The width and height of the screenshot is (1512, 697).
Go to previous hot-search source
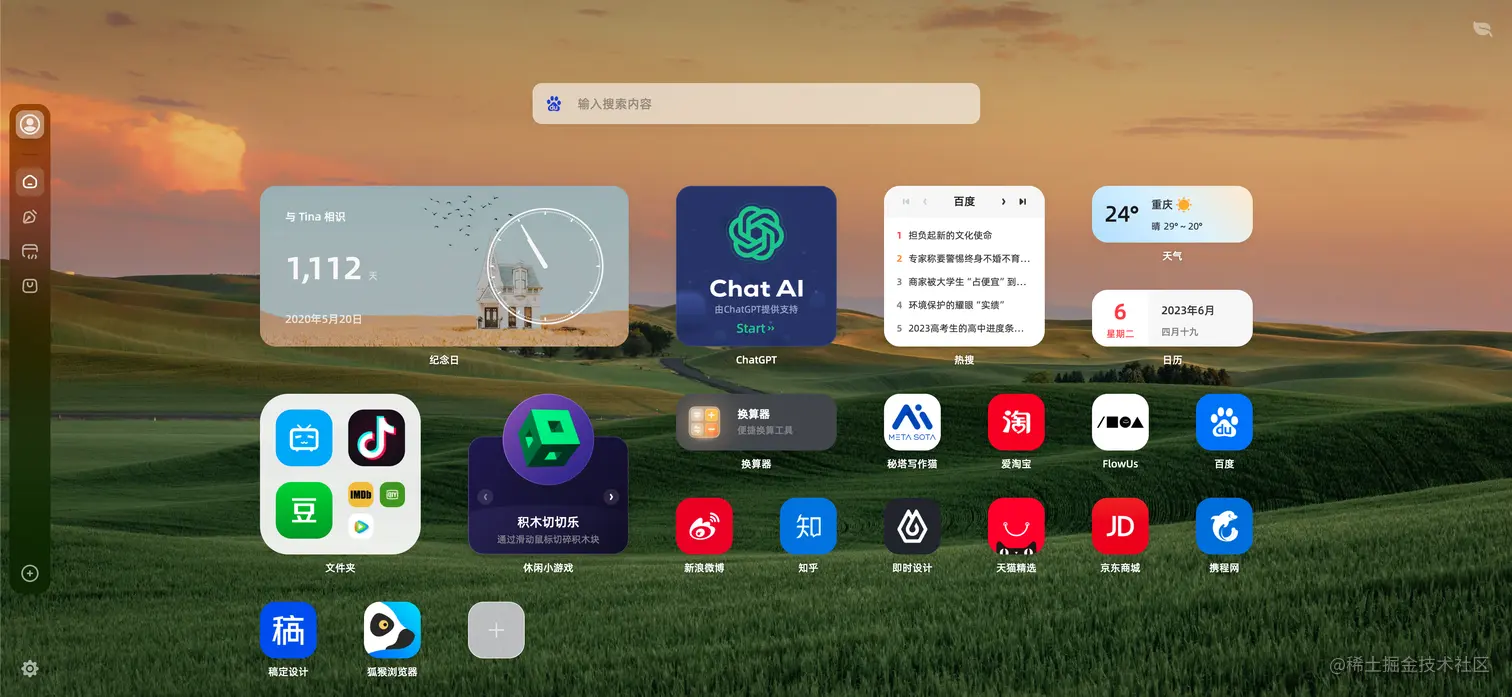[925, 202]
